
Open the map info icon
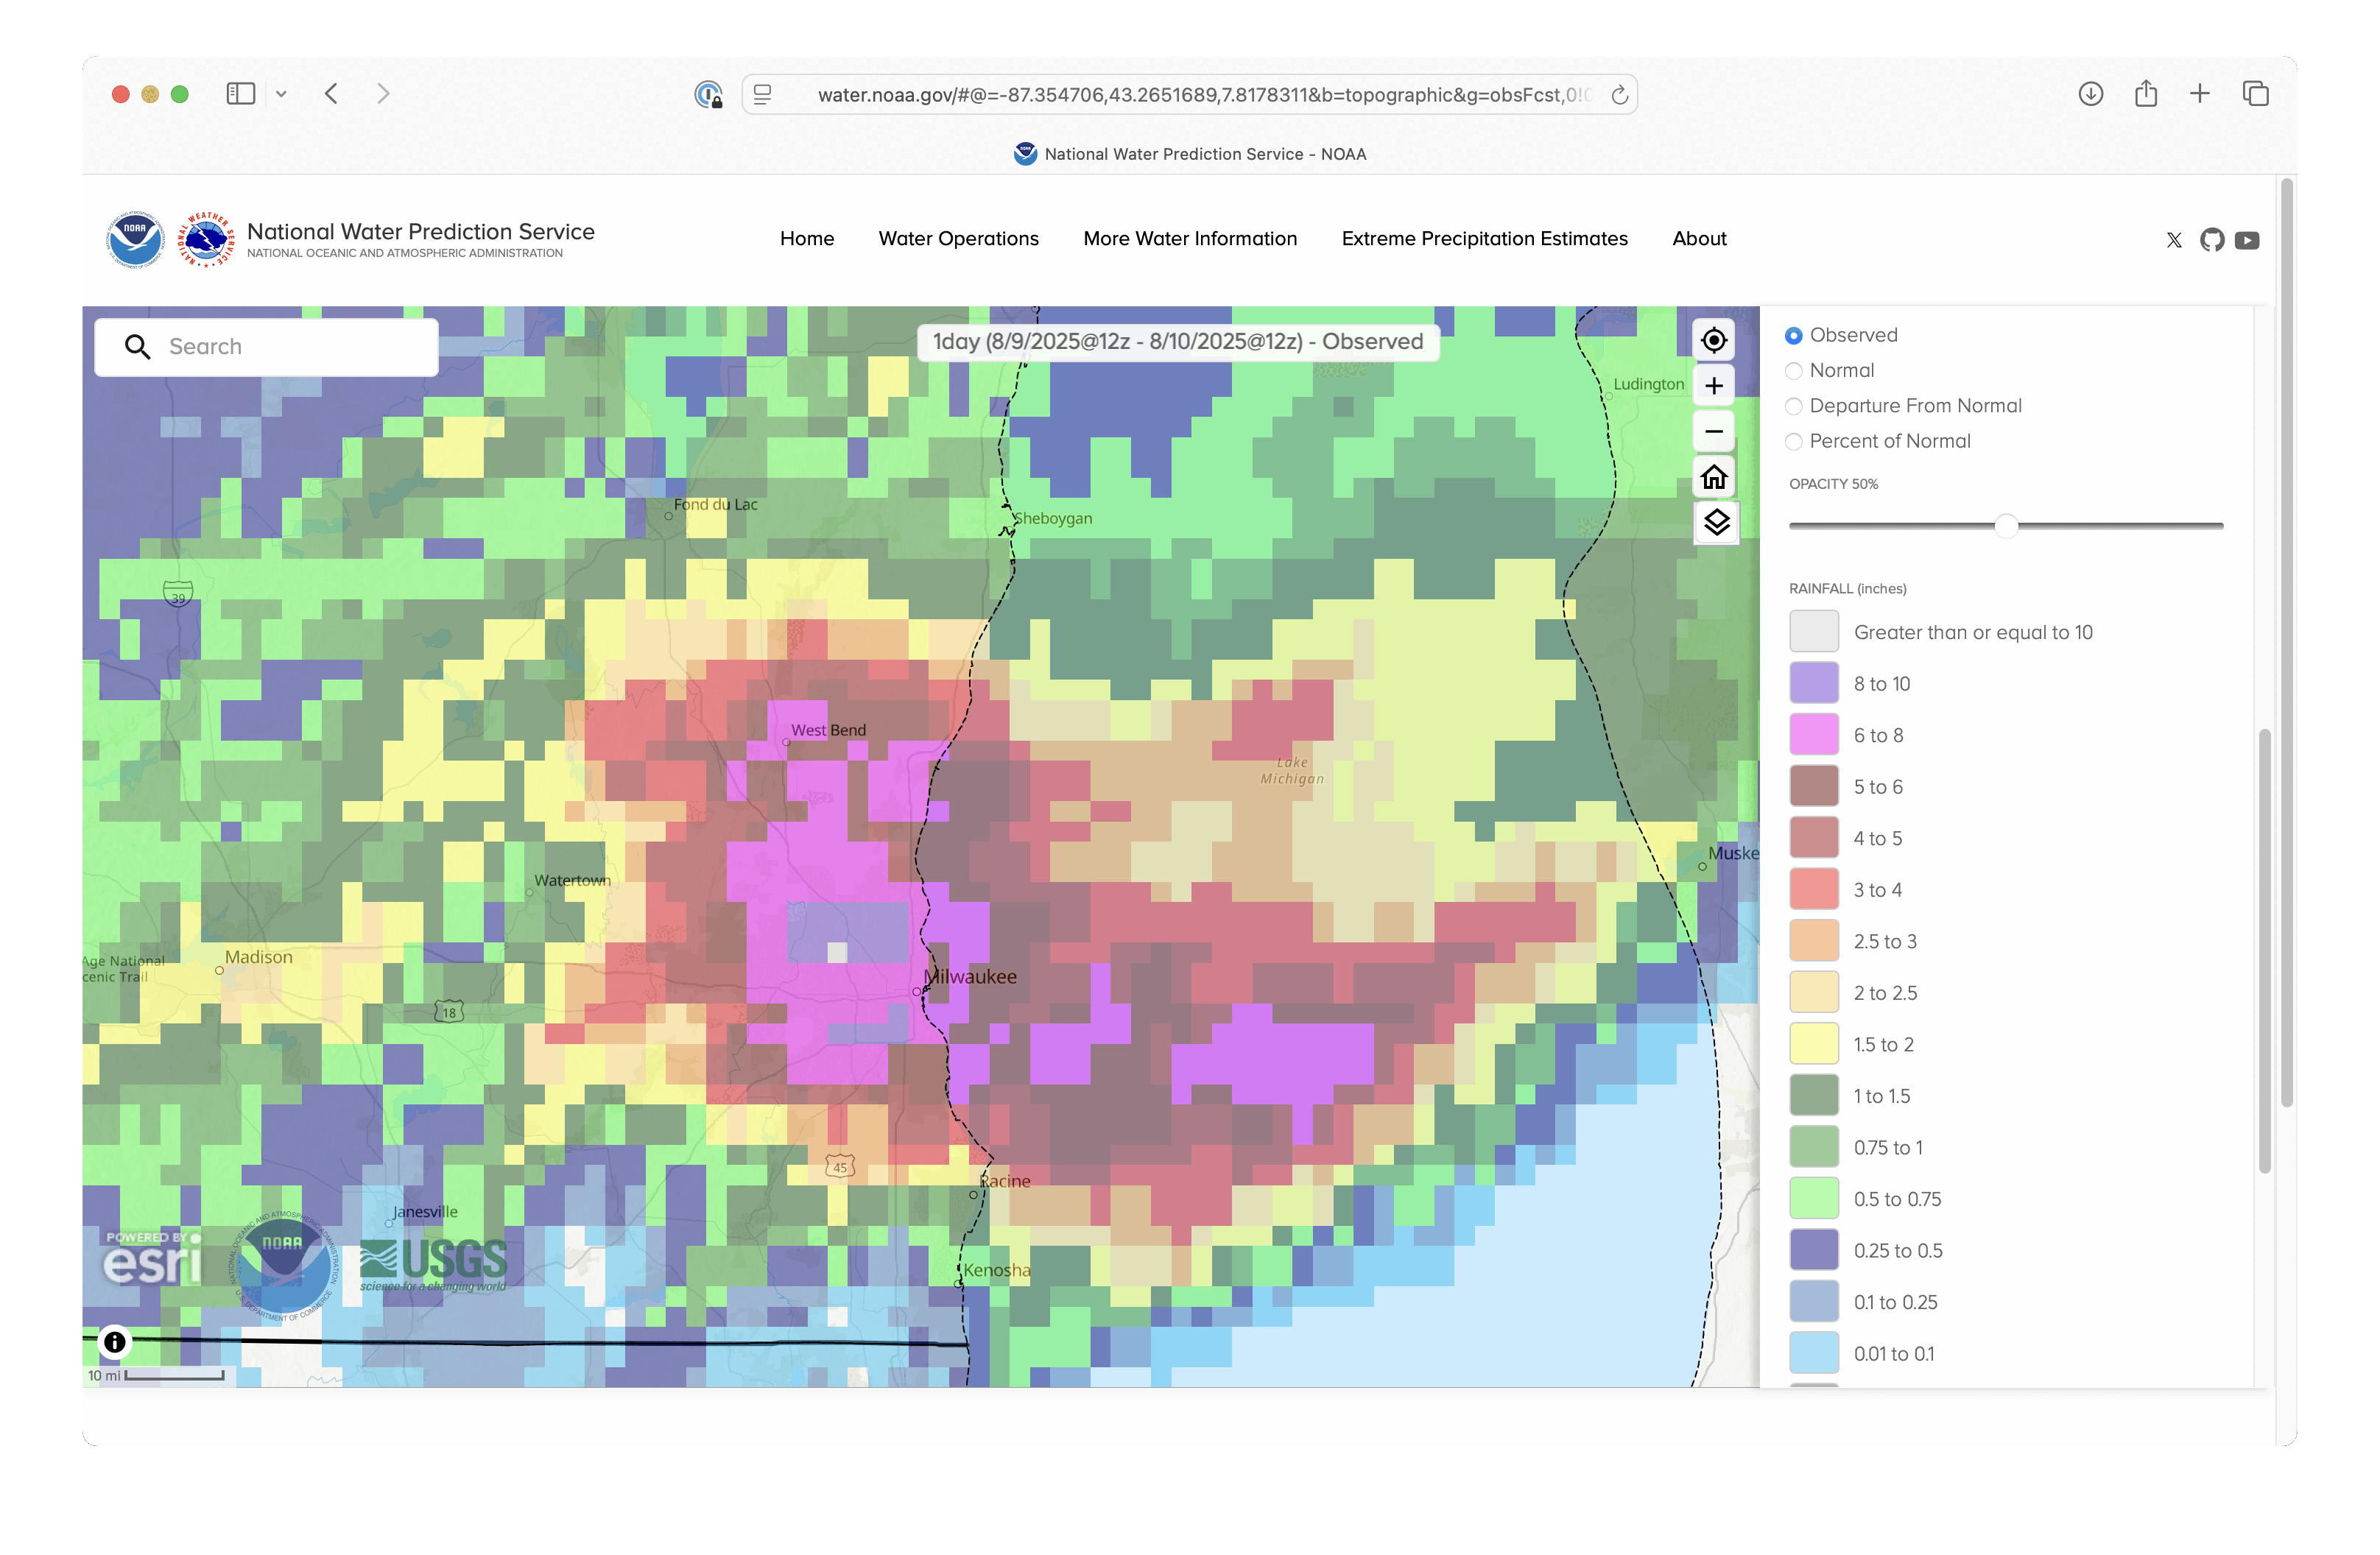(115, 1342)
